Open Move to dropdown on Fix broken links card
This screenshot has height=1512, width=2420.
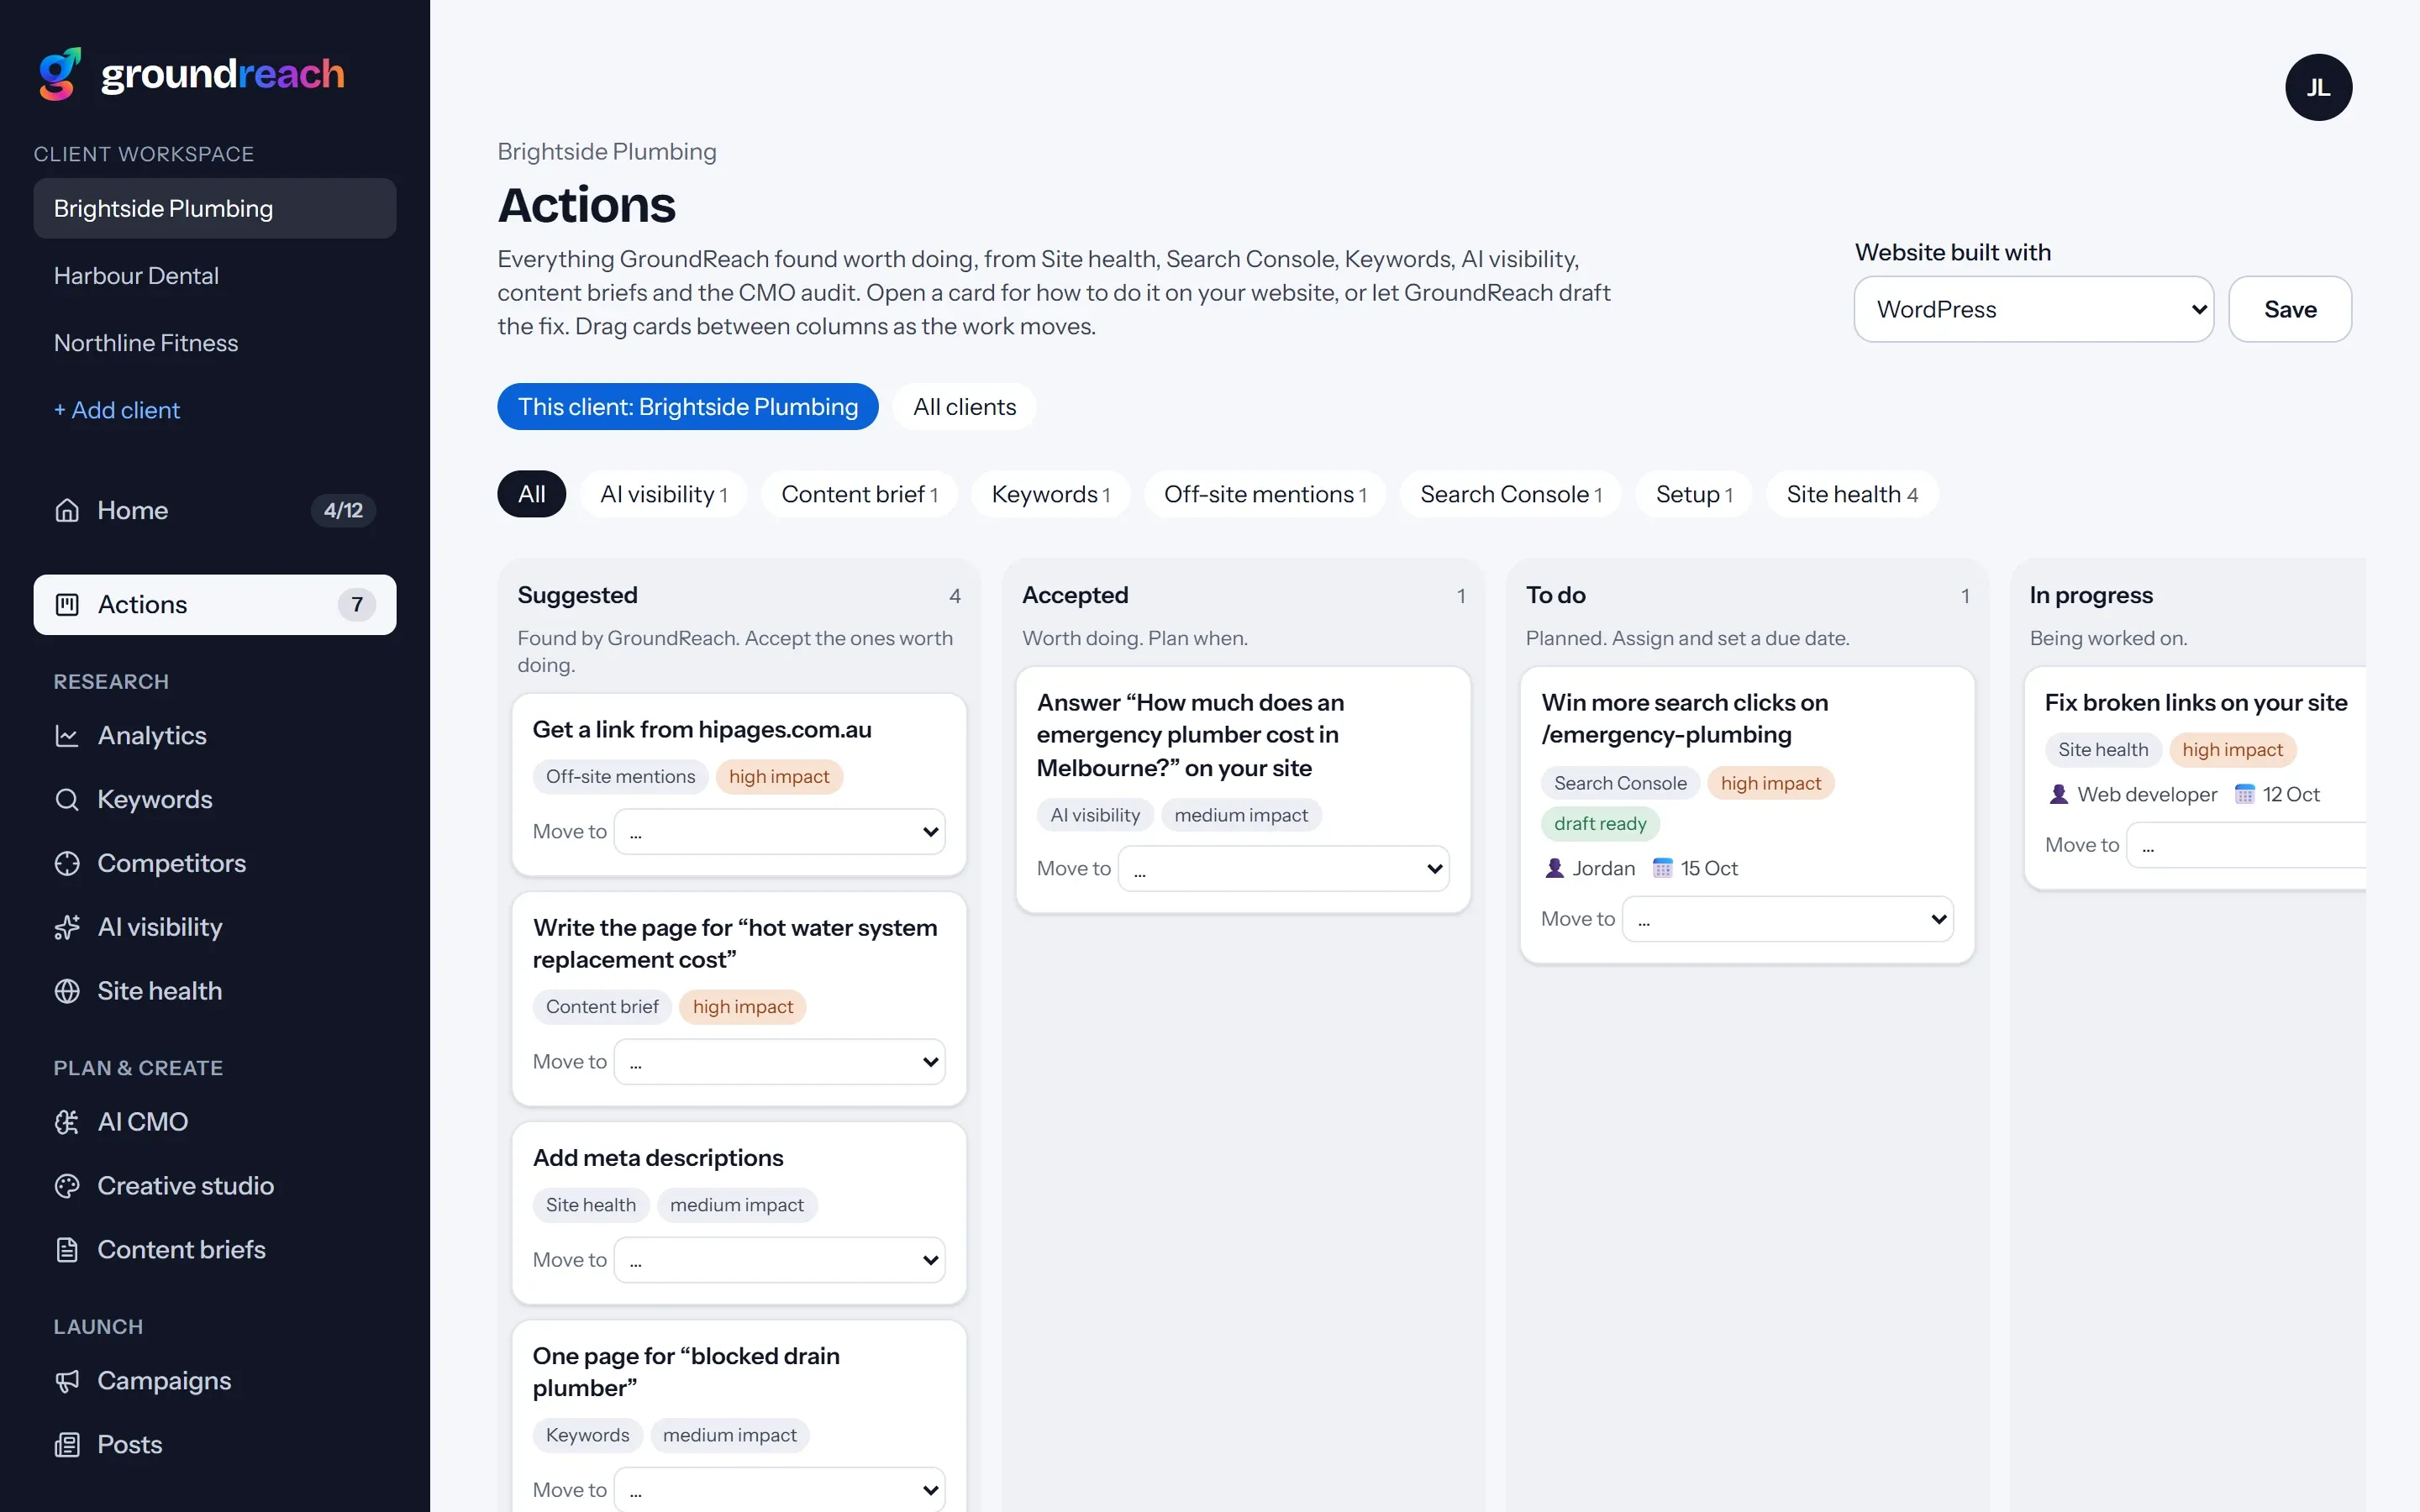click(2246, 845)
